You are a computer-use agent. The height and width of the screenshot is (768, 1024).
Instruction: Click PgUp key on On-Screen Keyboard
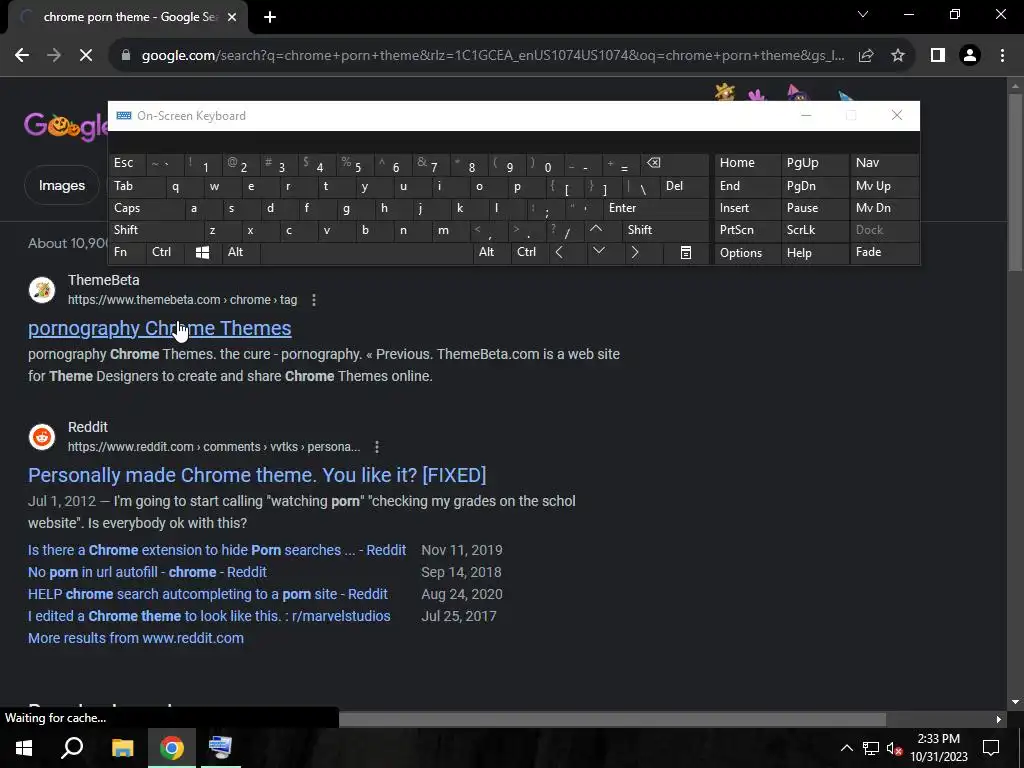point(814,163)
